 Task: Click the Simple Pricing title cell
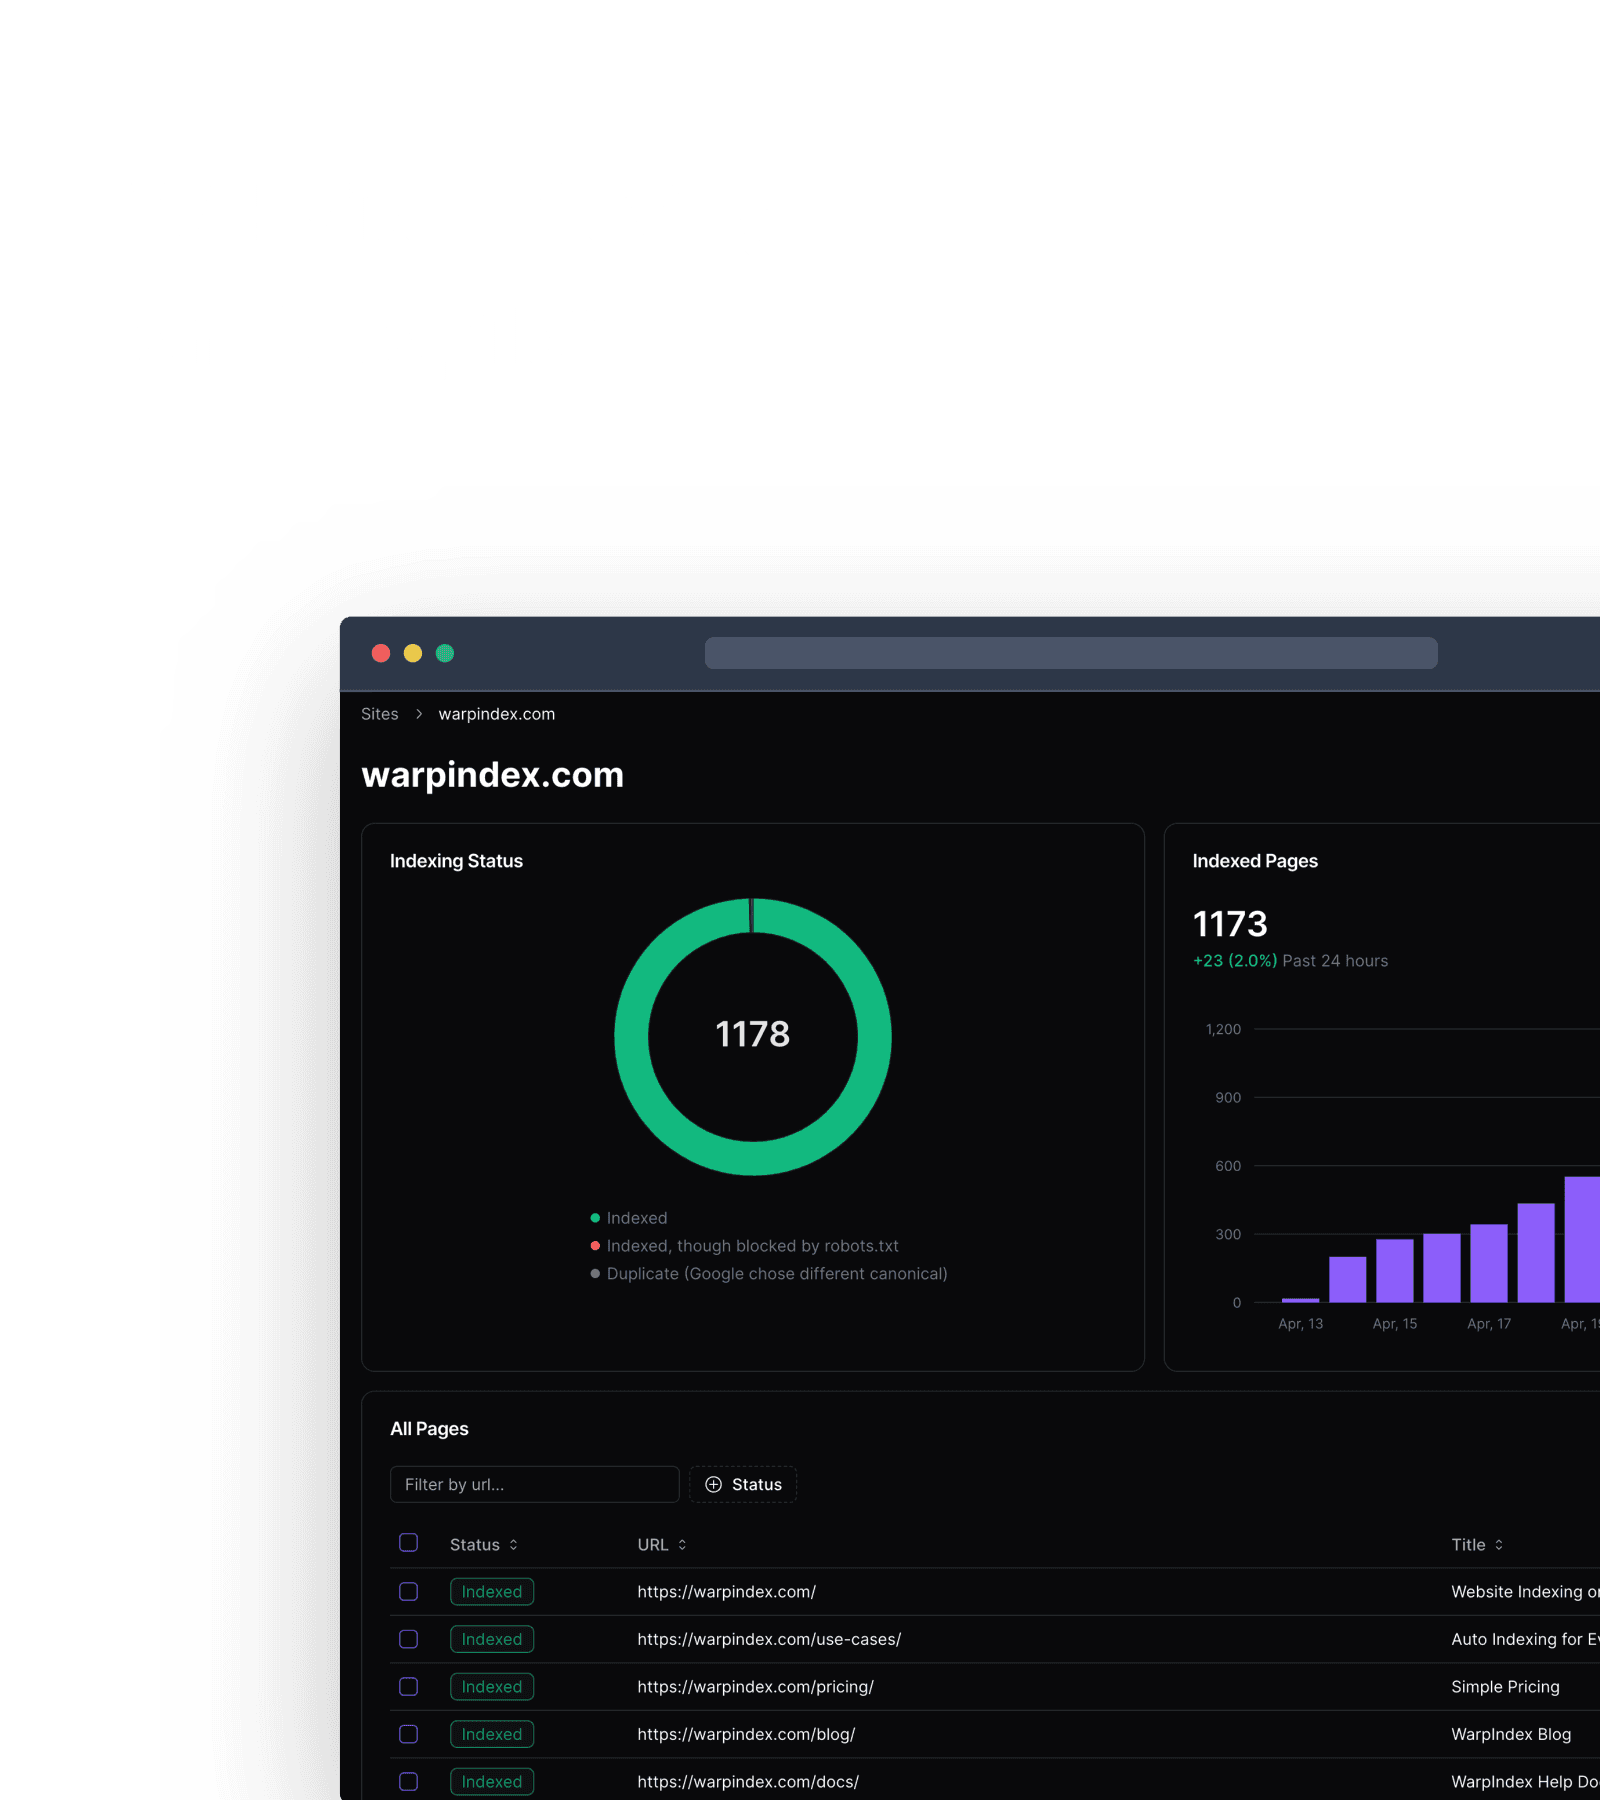coord(1505,1687)
